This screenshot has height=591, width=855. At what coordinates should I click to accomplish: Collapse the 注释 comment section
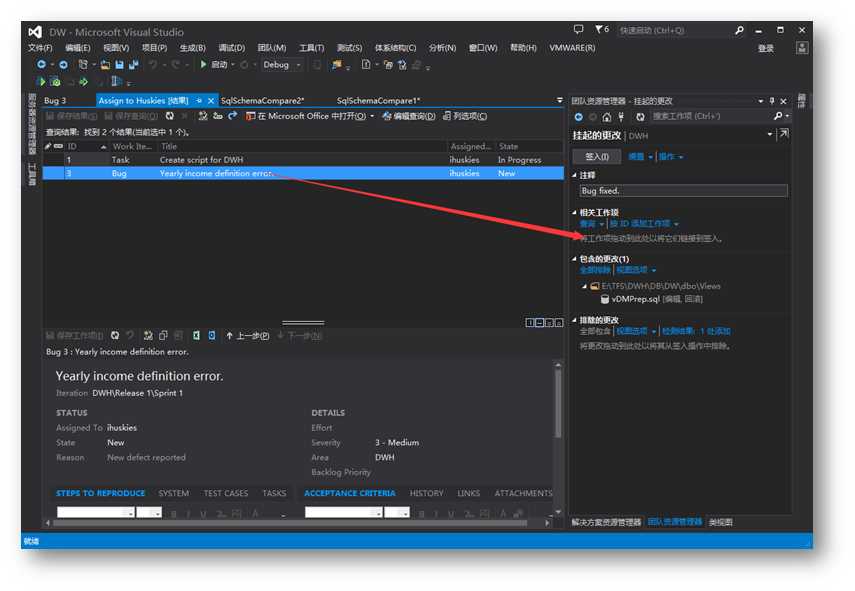pyautogui.click(x=575, y=176)
